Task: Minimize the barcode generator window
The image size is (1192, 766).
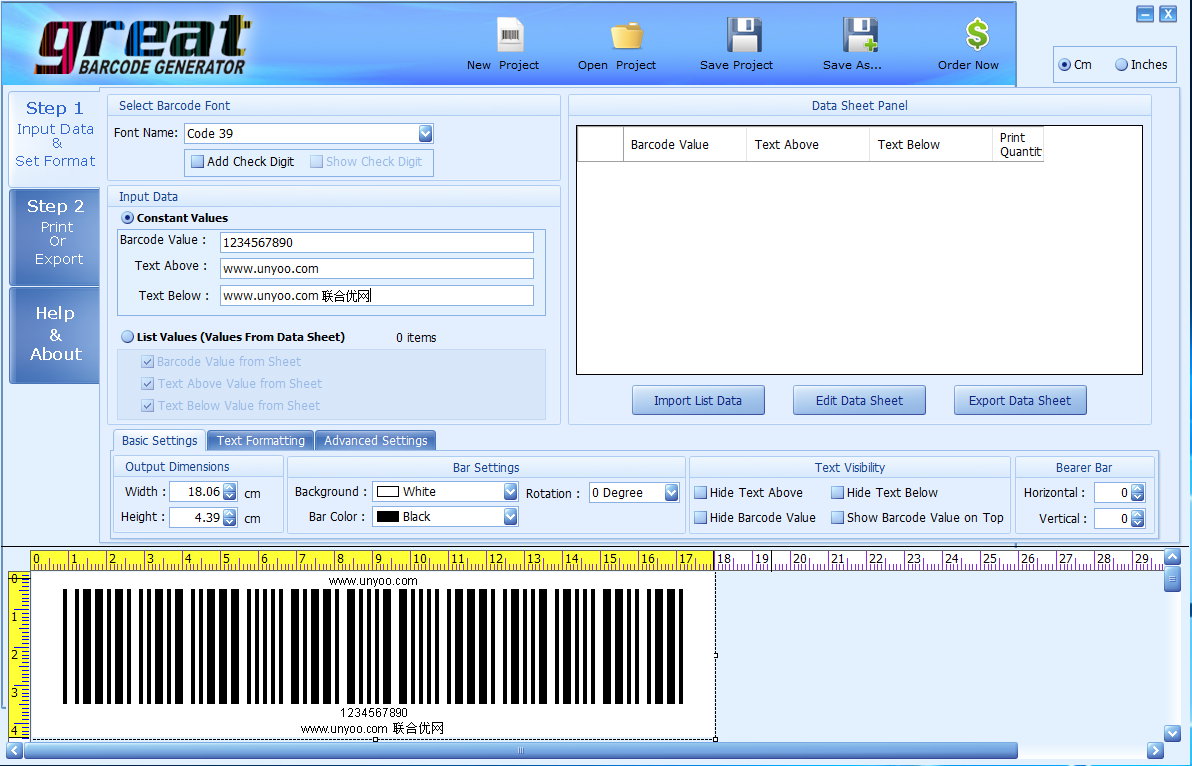Action: (x=1145, y=14)
